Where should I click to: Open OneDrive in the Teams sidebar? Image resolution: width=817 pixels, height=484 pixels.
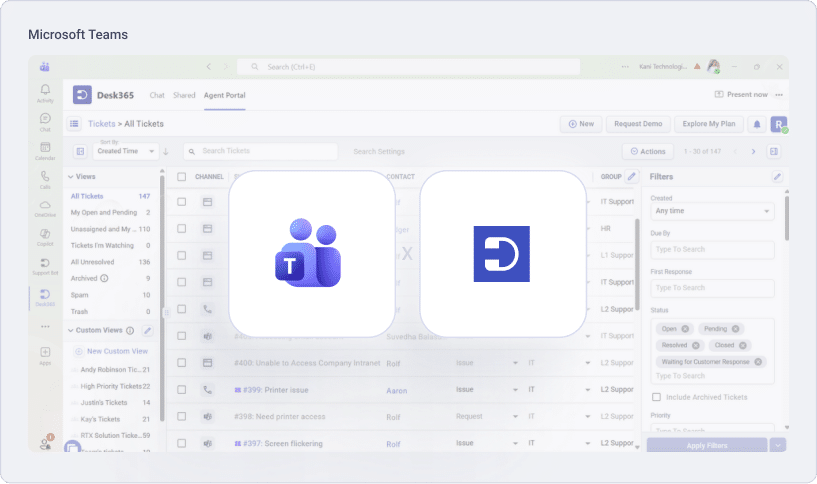[x=45, y=208]
